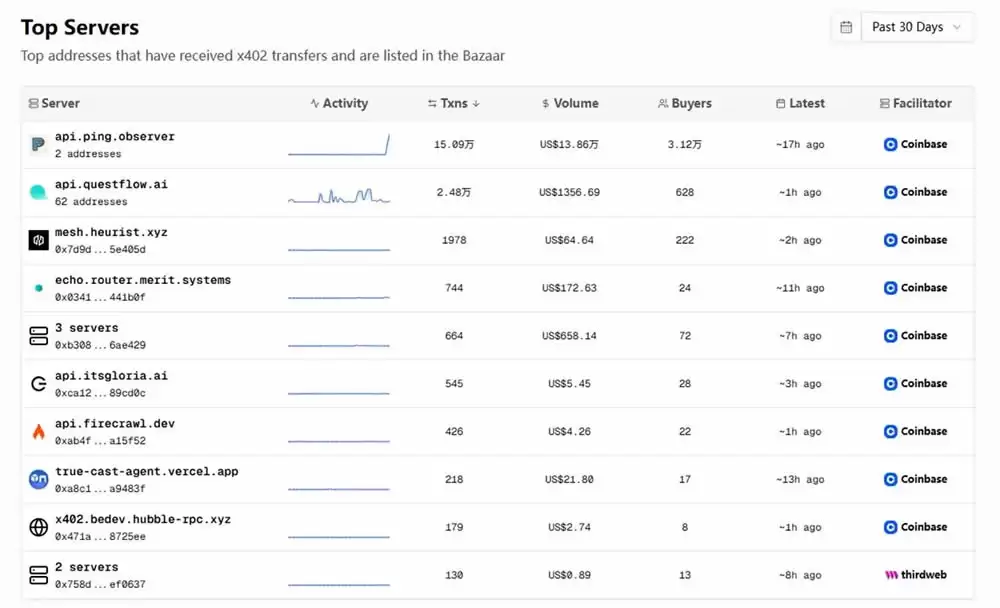Click the true-cast-agent.vercel.app avatar icon

(38, 480)
